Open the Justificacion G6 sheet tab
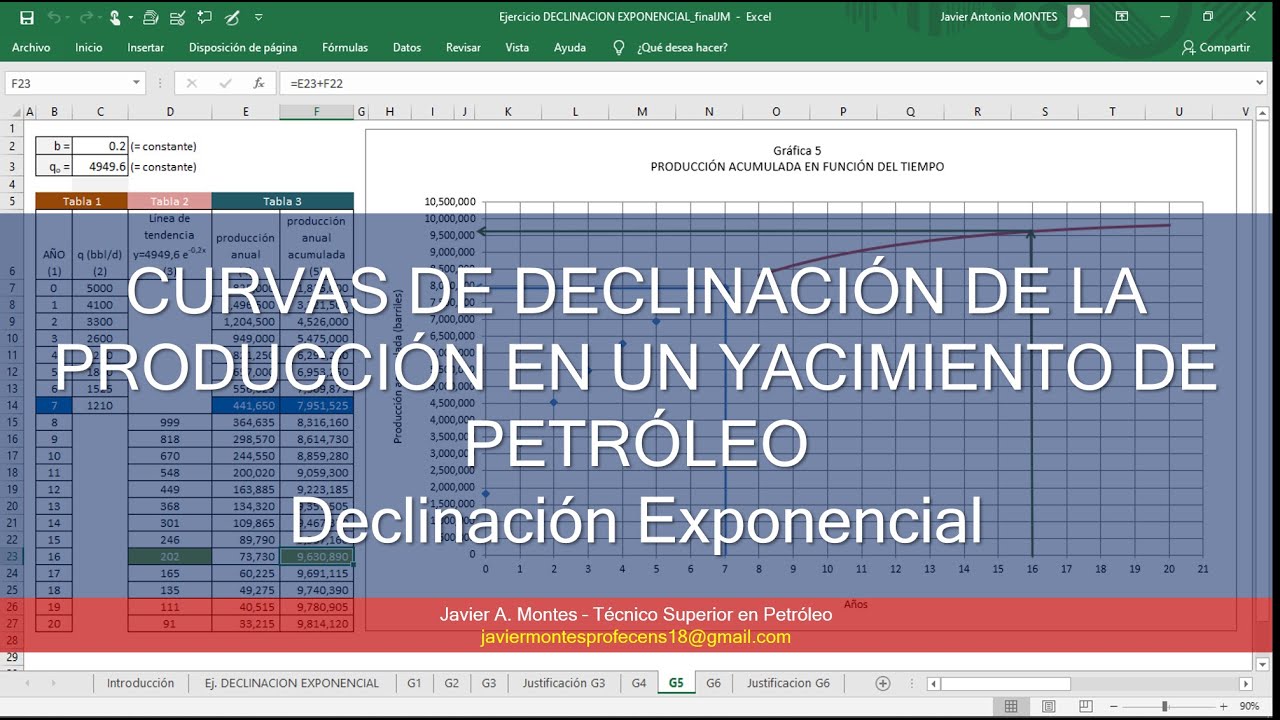Viewport: 1280px width, 720px height. tap(788, 683)
